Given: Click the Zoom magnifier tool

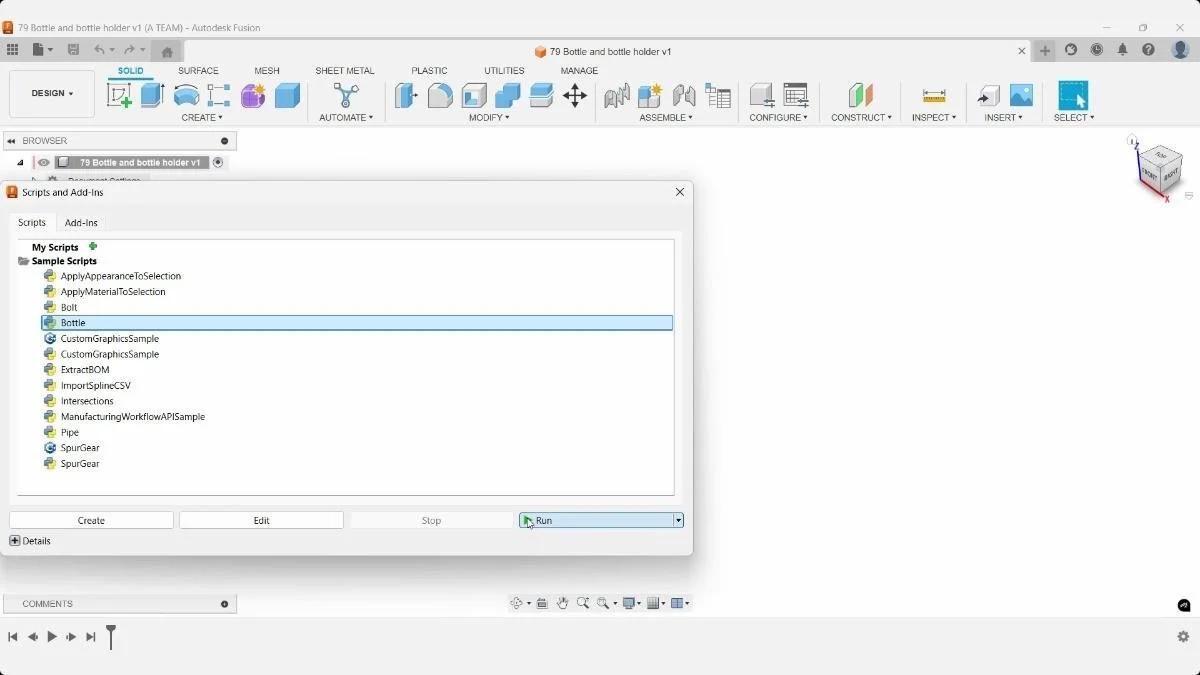Looking at the screenshot, I should 583,603.
